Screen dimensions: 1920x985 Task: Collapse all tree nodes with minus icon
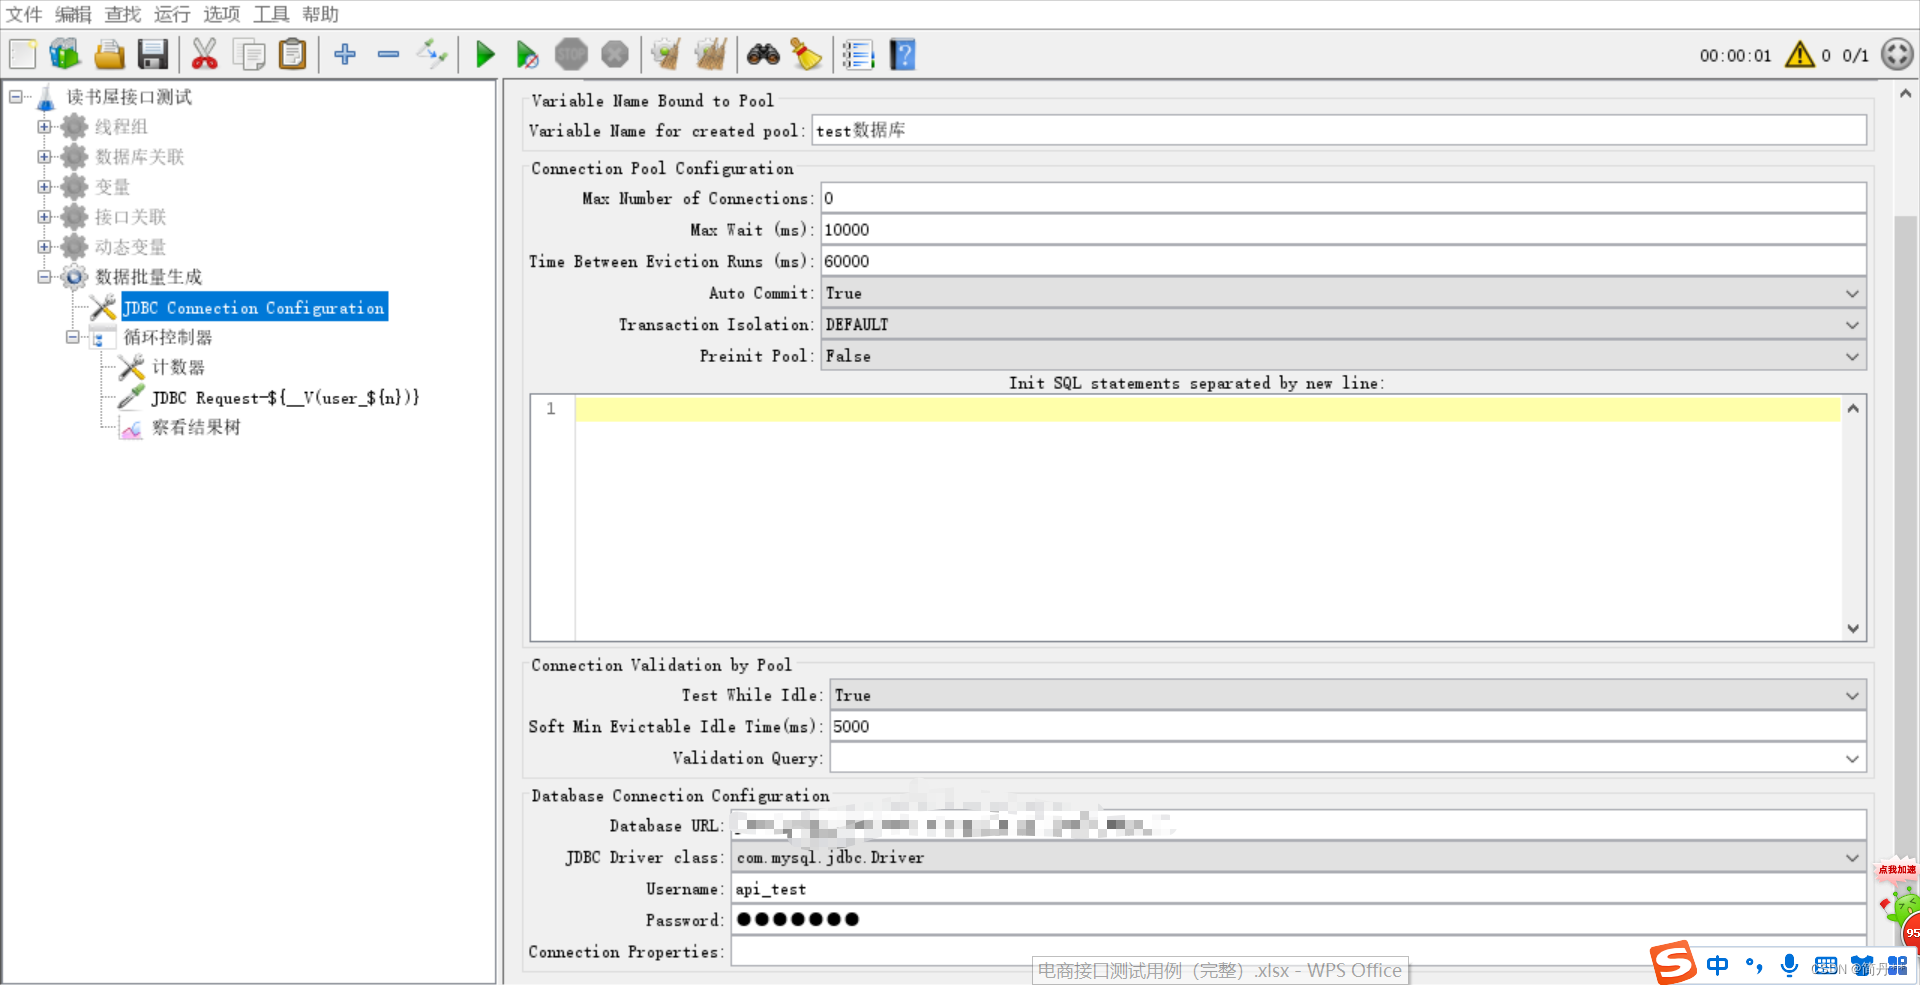click(389, 54)
